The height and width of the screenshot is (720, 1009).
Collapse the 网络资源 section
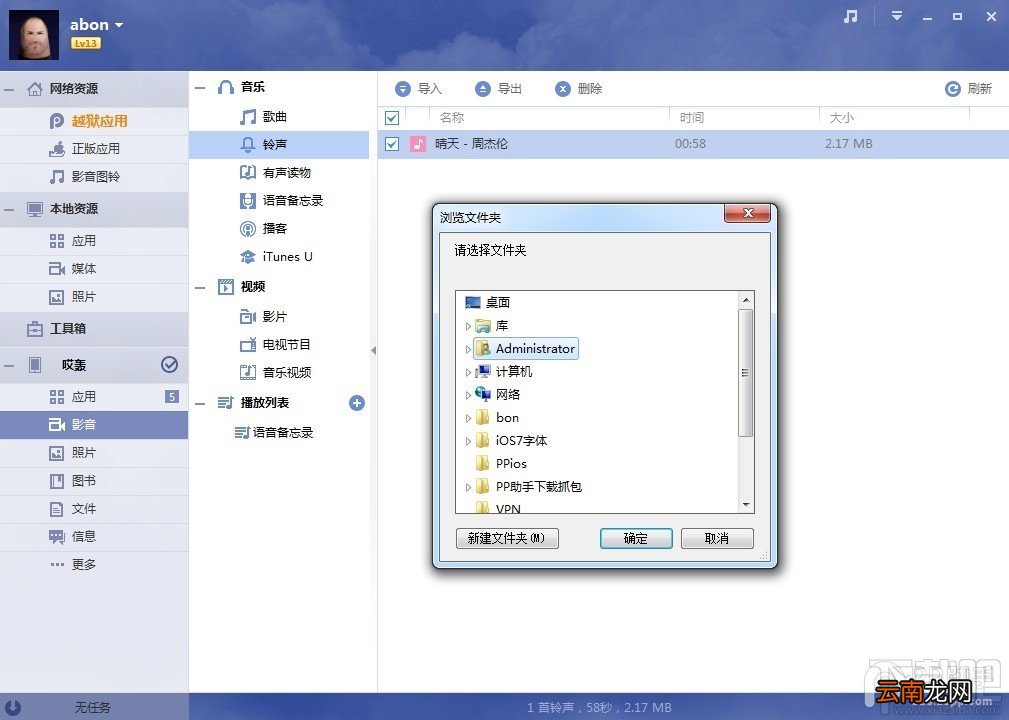click(9, 89)
